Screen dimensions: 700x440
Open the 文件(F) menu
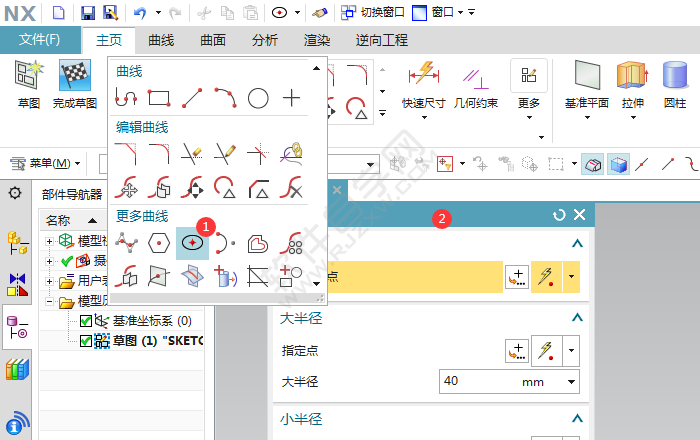(x=40, y=40)
